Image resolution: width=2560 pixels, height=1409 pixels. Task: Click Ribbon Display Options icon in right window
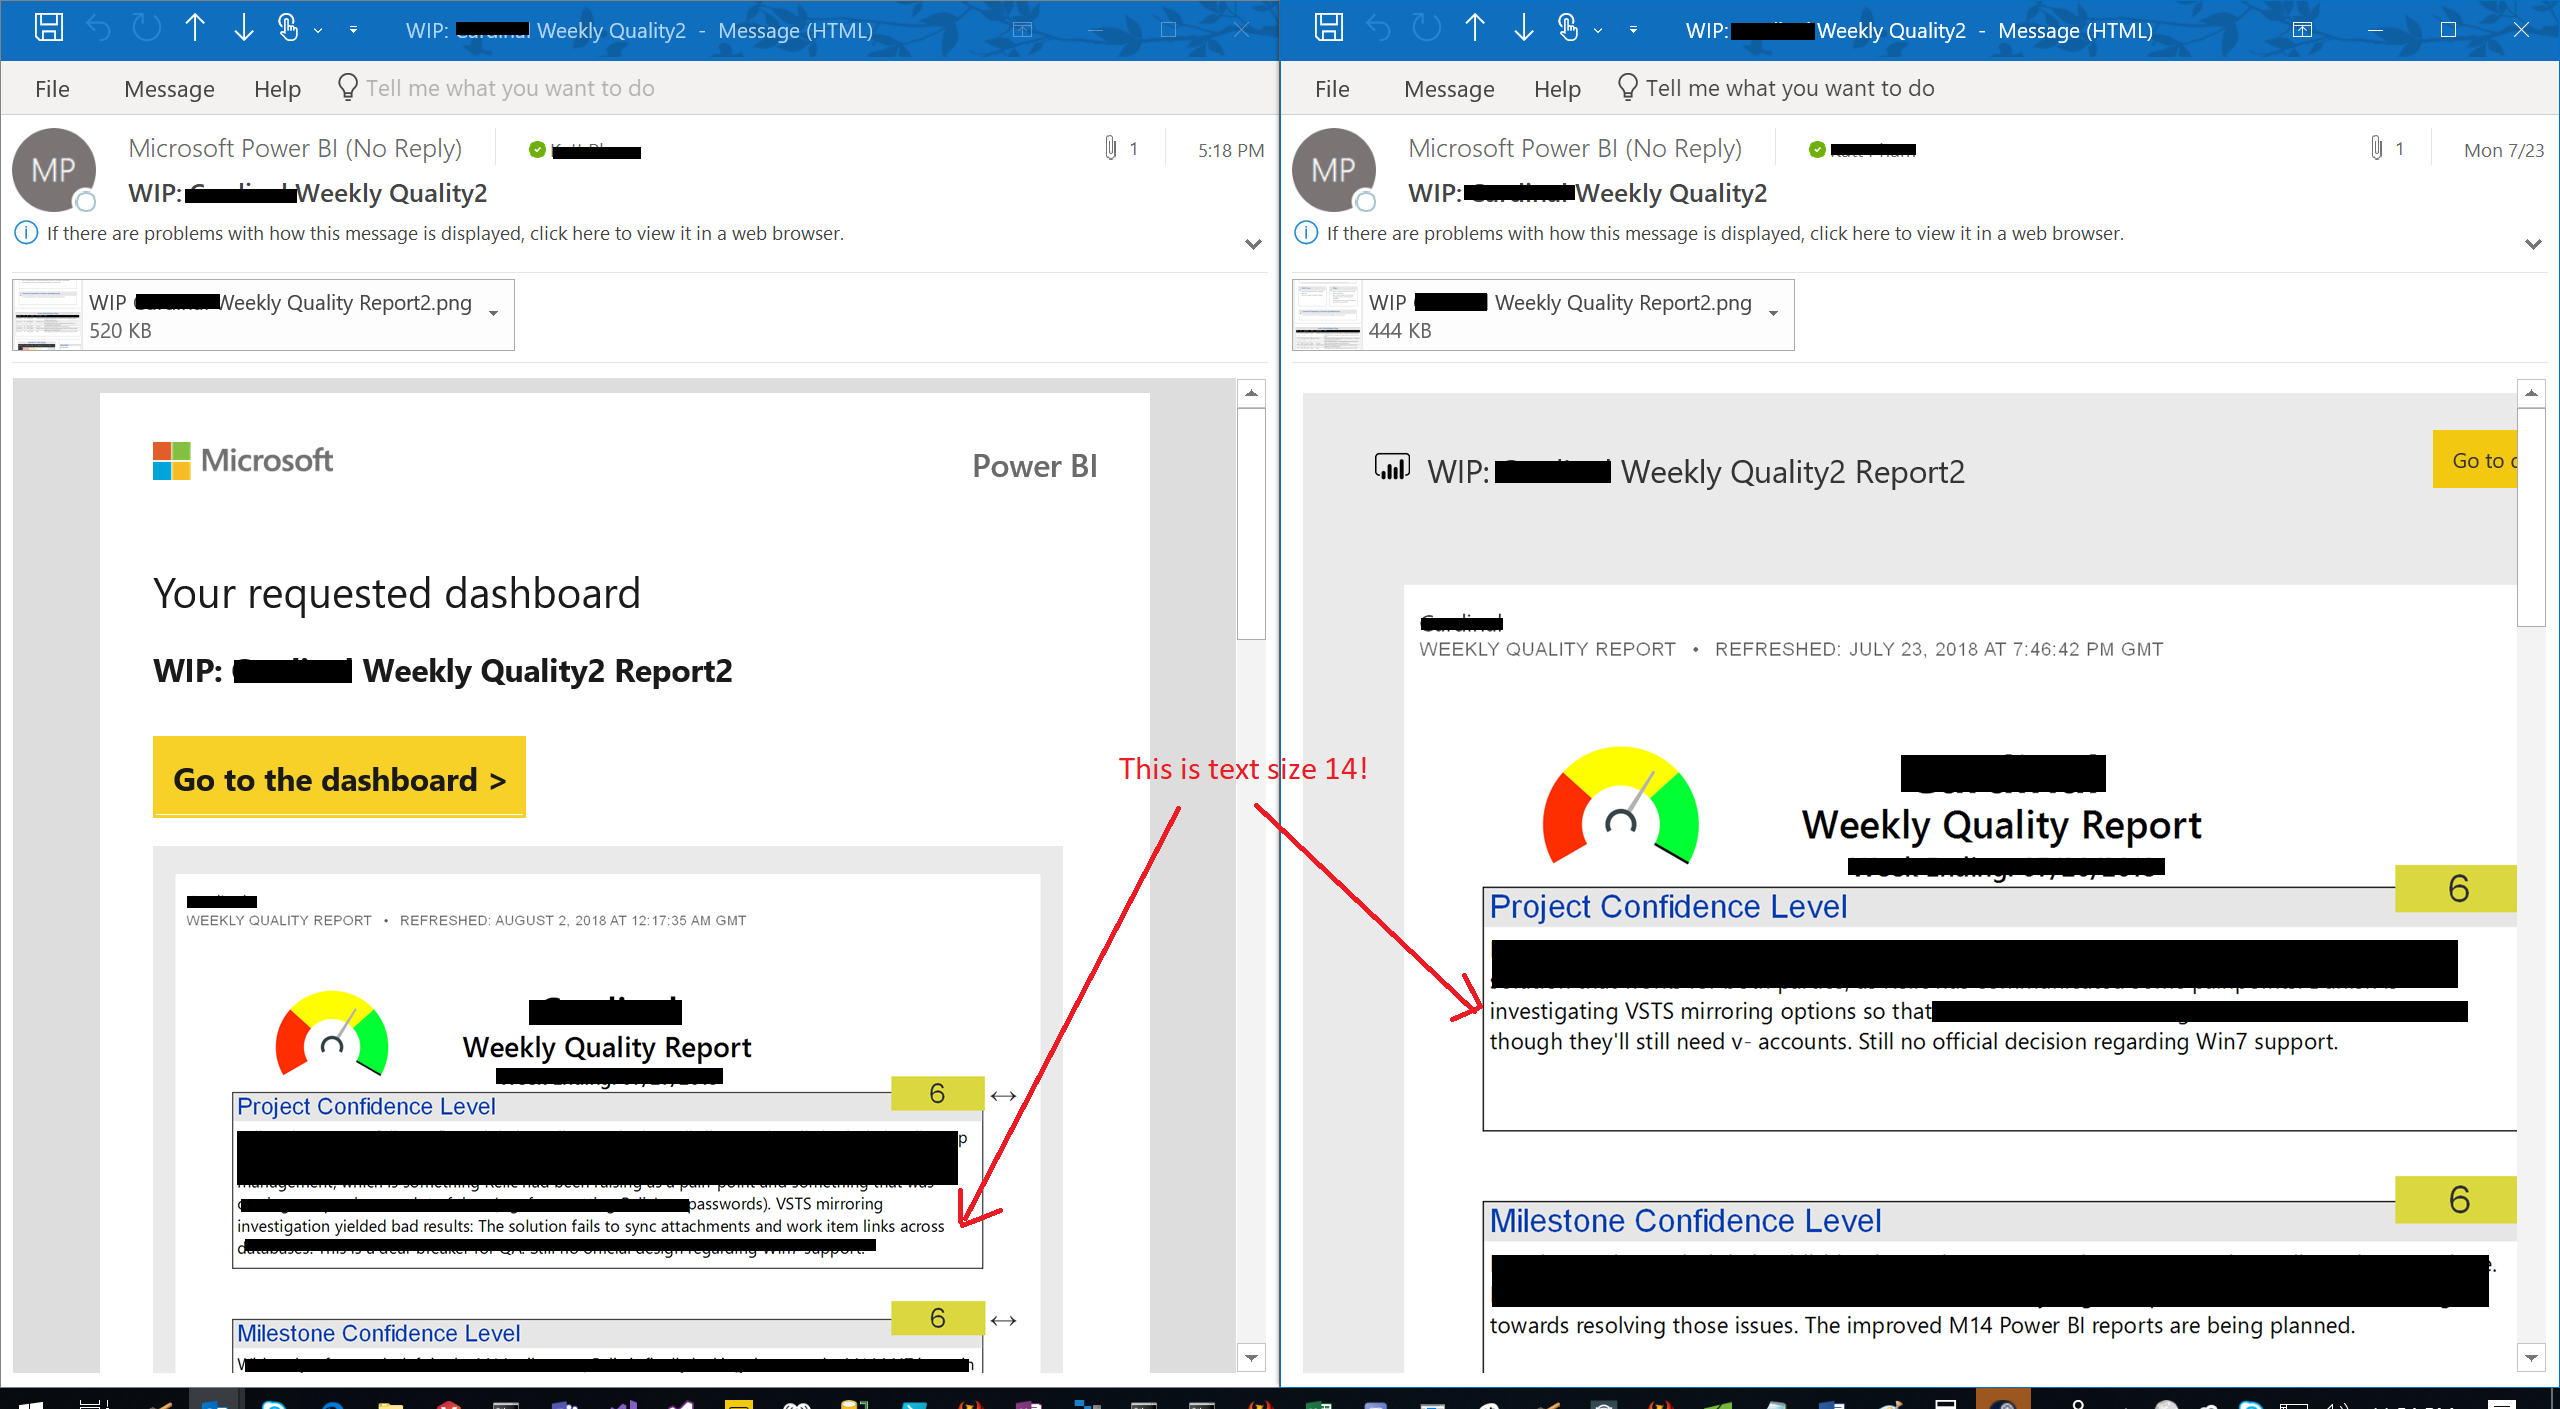coord(2302,30)
